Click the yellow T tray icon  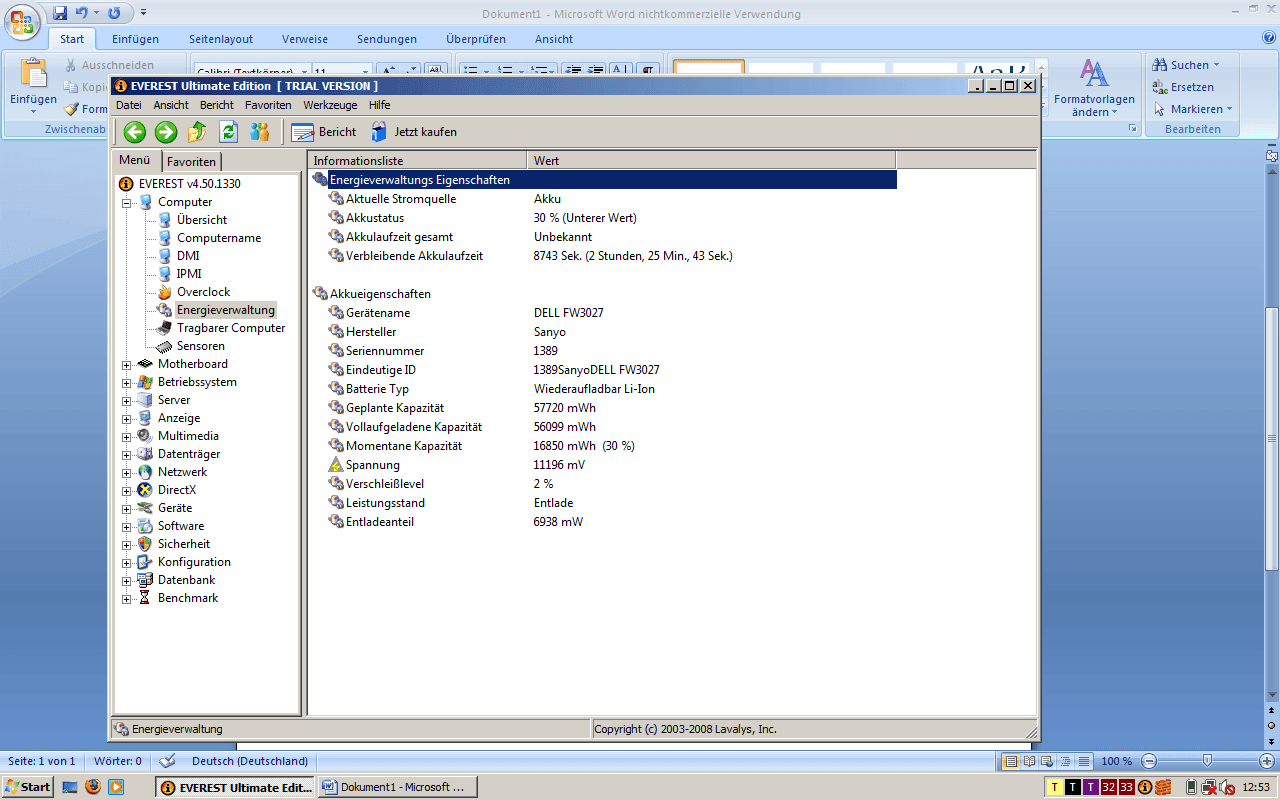pos(1054,787)
